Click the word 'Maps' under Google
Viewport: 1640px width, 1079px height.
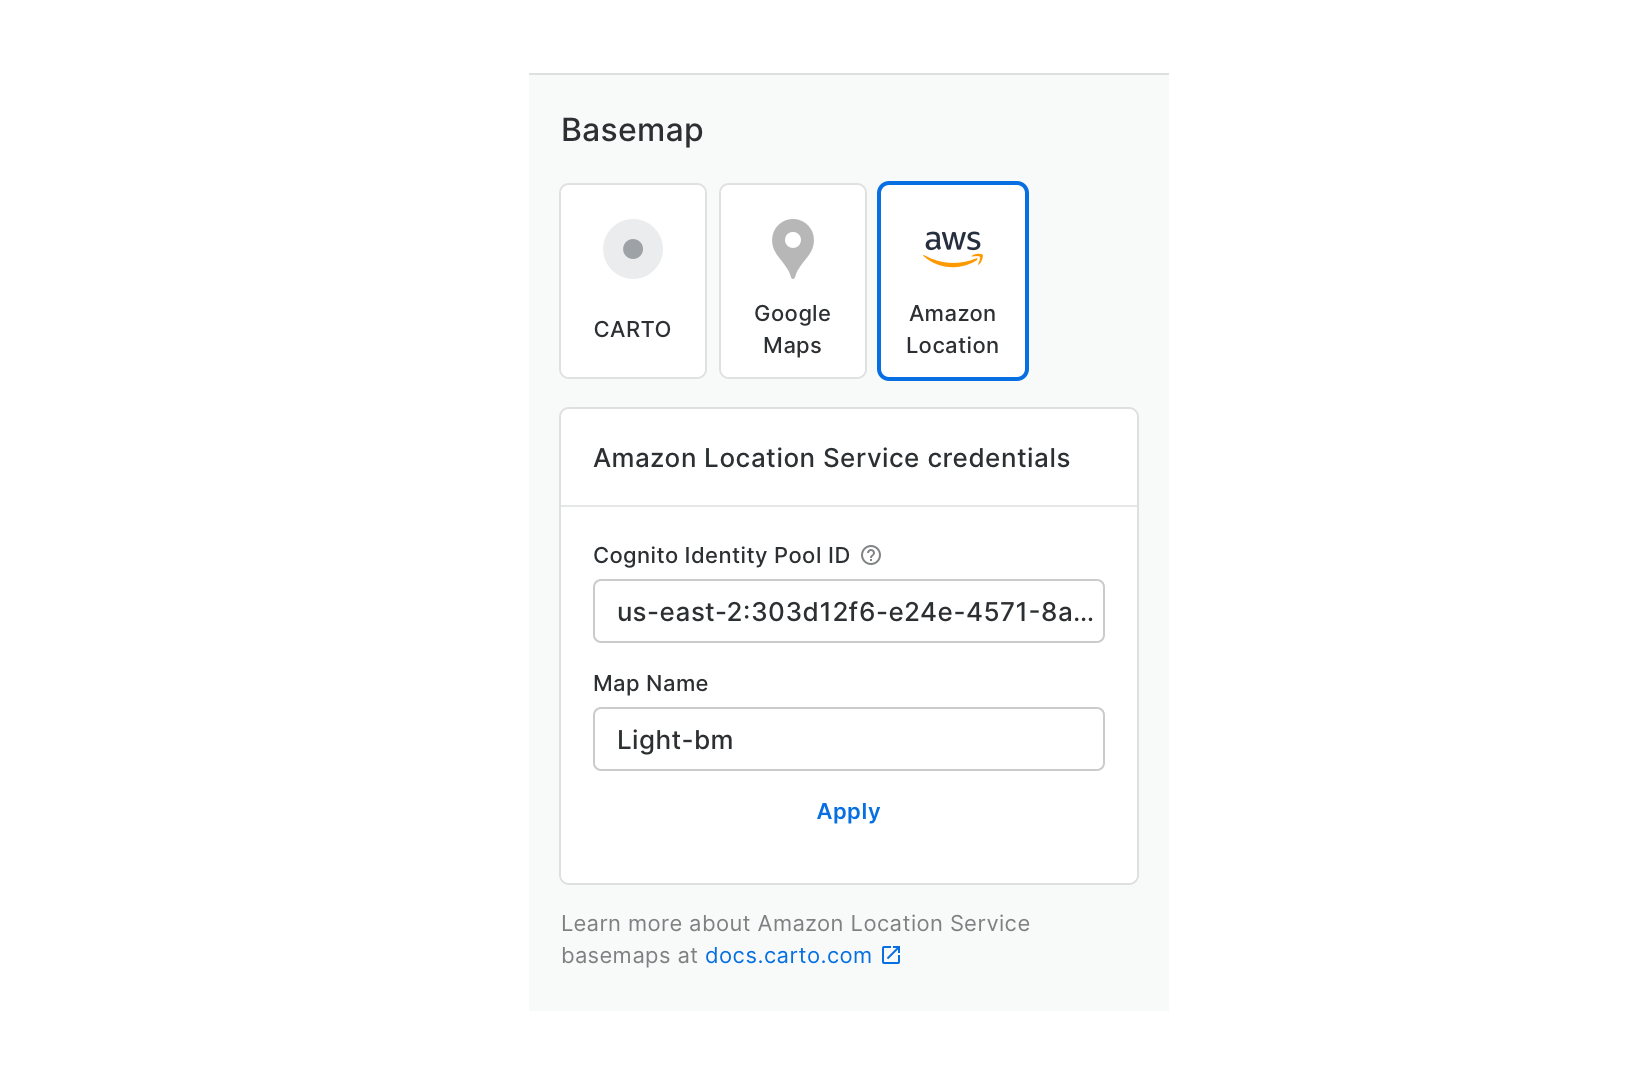[x=792, y=346]
